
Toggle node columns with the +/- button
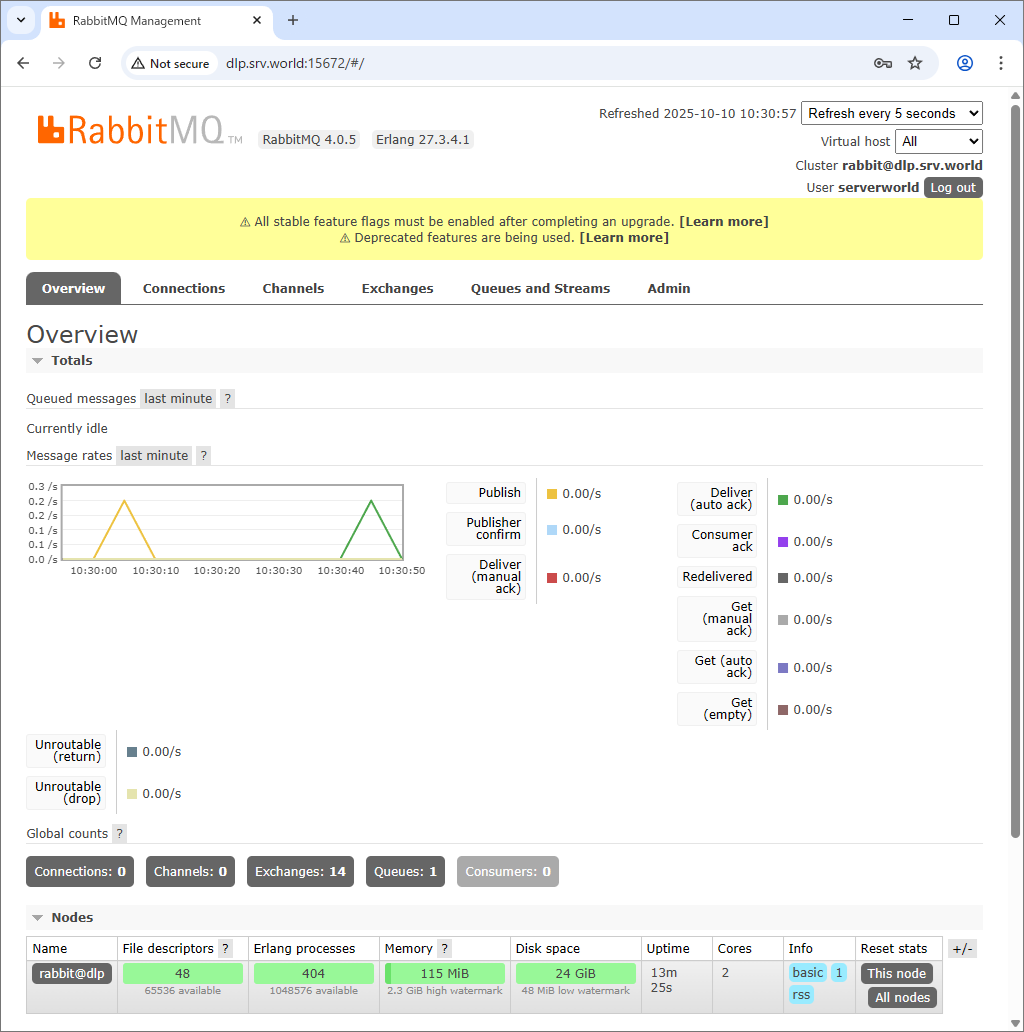(962, 948)
